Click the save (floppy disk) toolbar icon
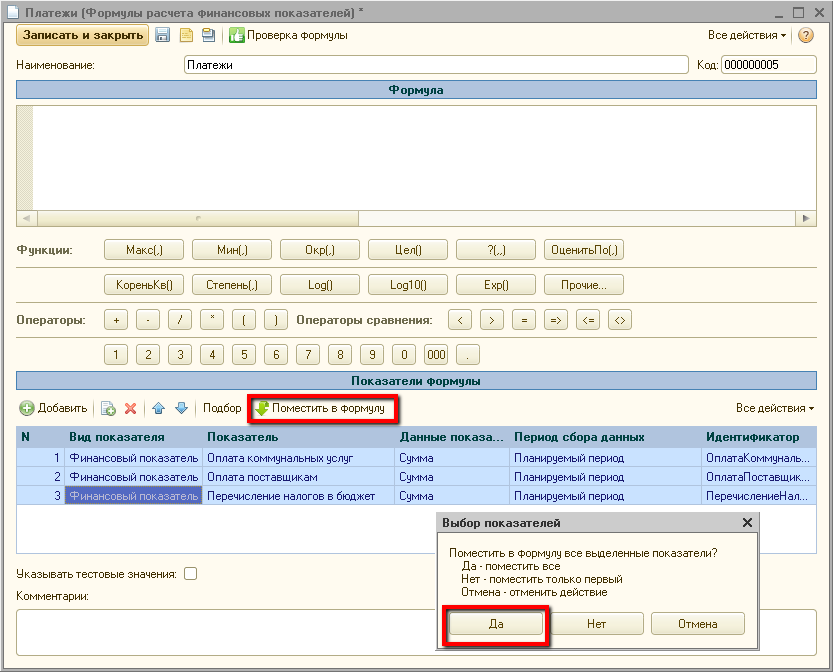Screen dimensions: 833x672 click(163, 35)
